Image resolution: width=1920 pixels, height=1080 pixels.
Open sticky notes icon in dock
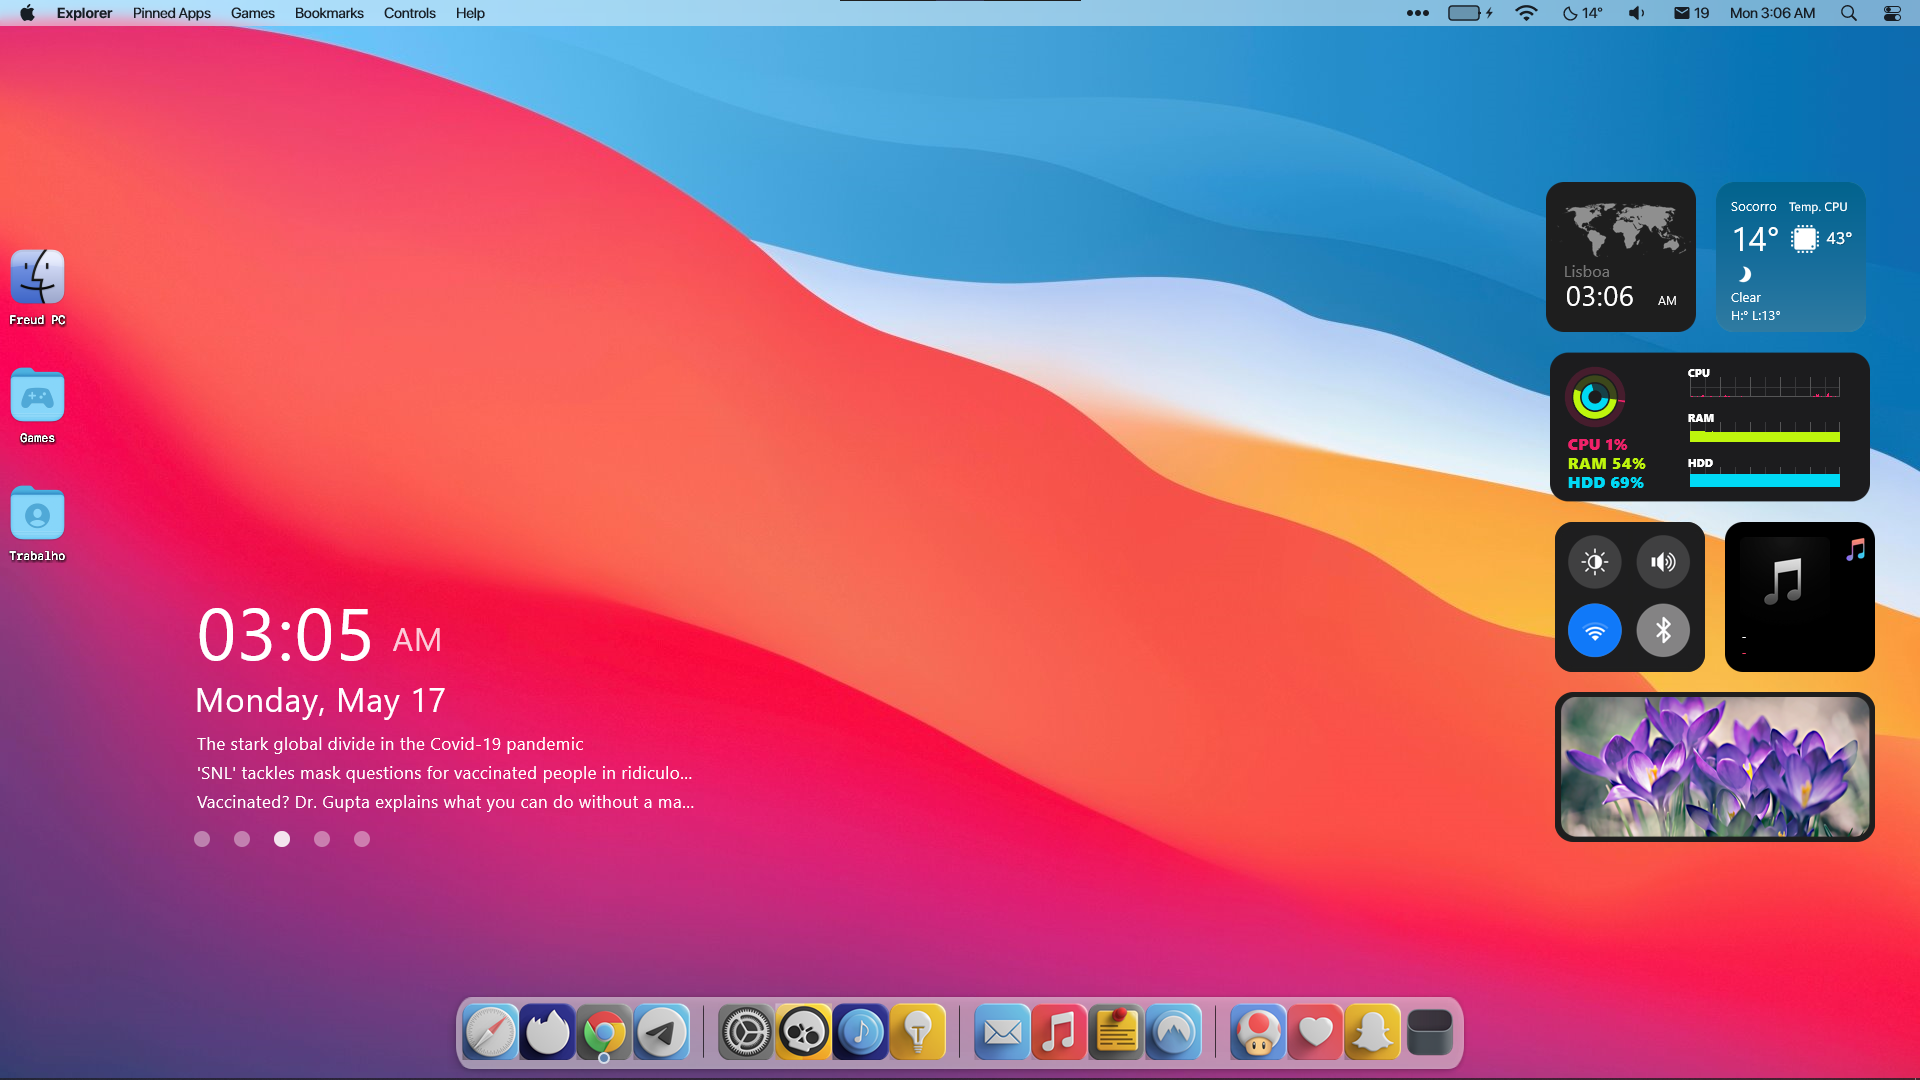pos(1116,1032)
